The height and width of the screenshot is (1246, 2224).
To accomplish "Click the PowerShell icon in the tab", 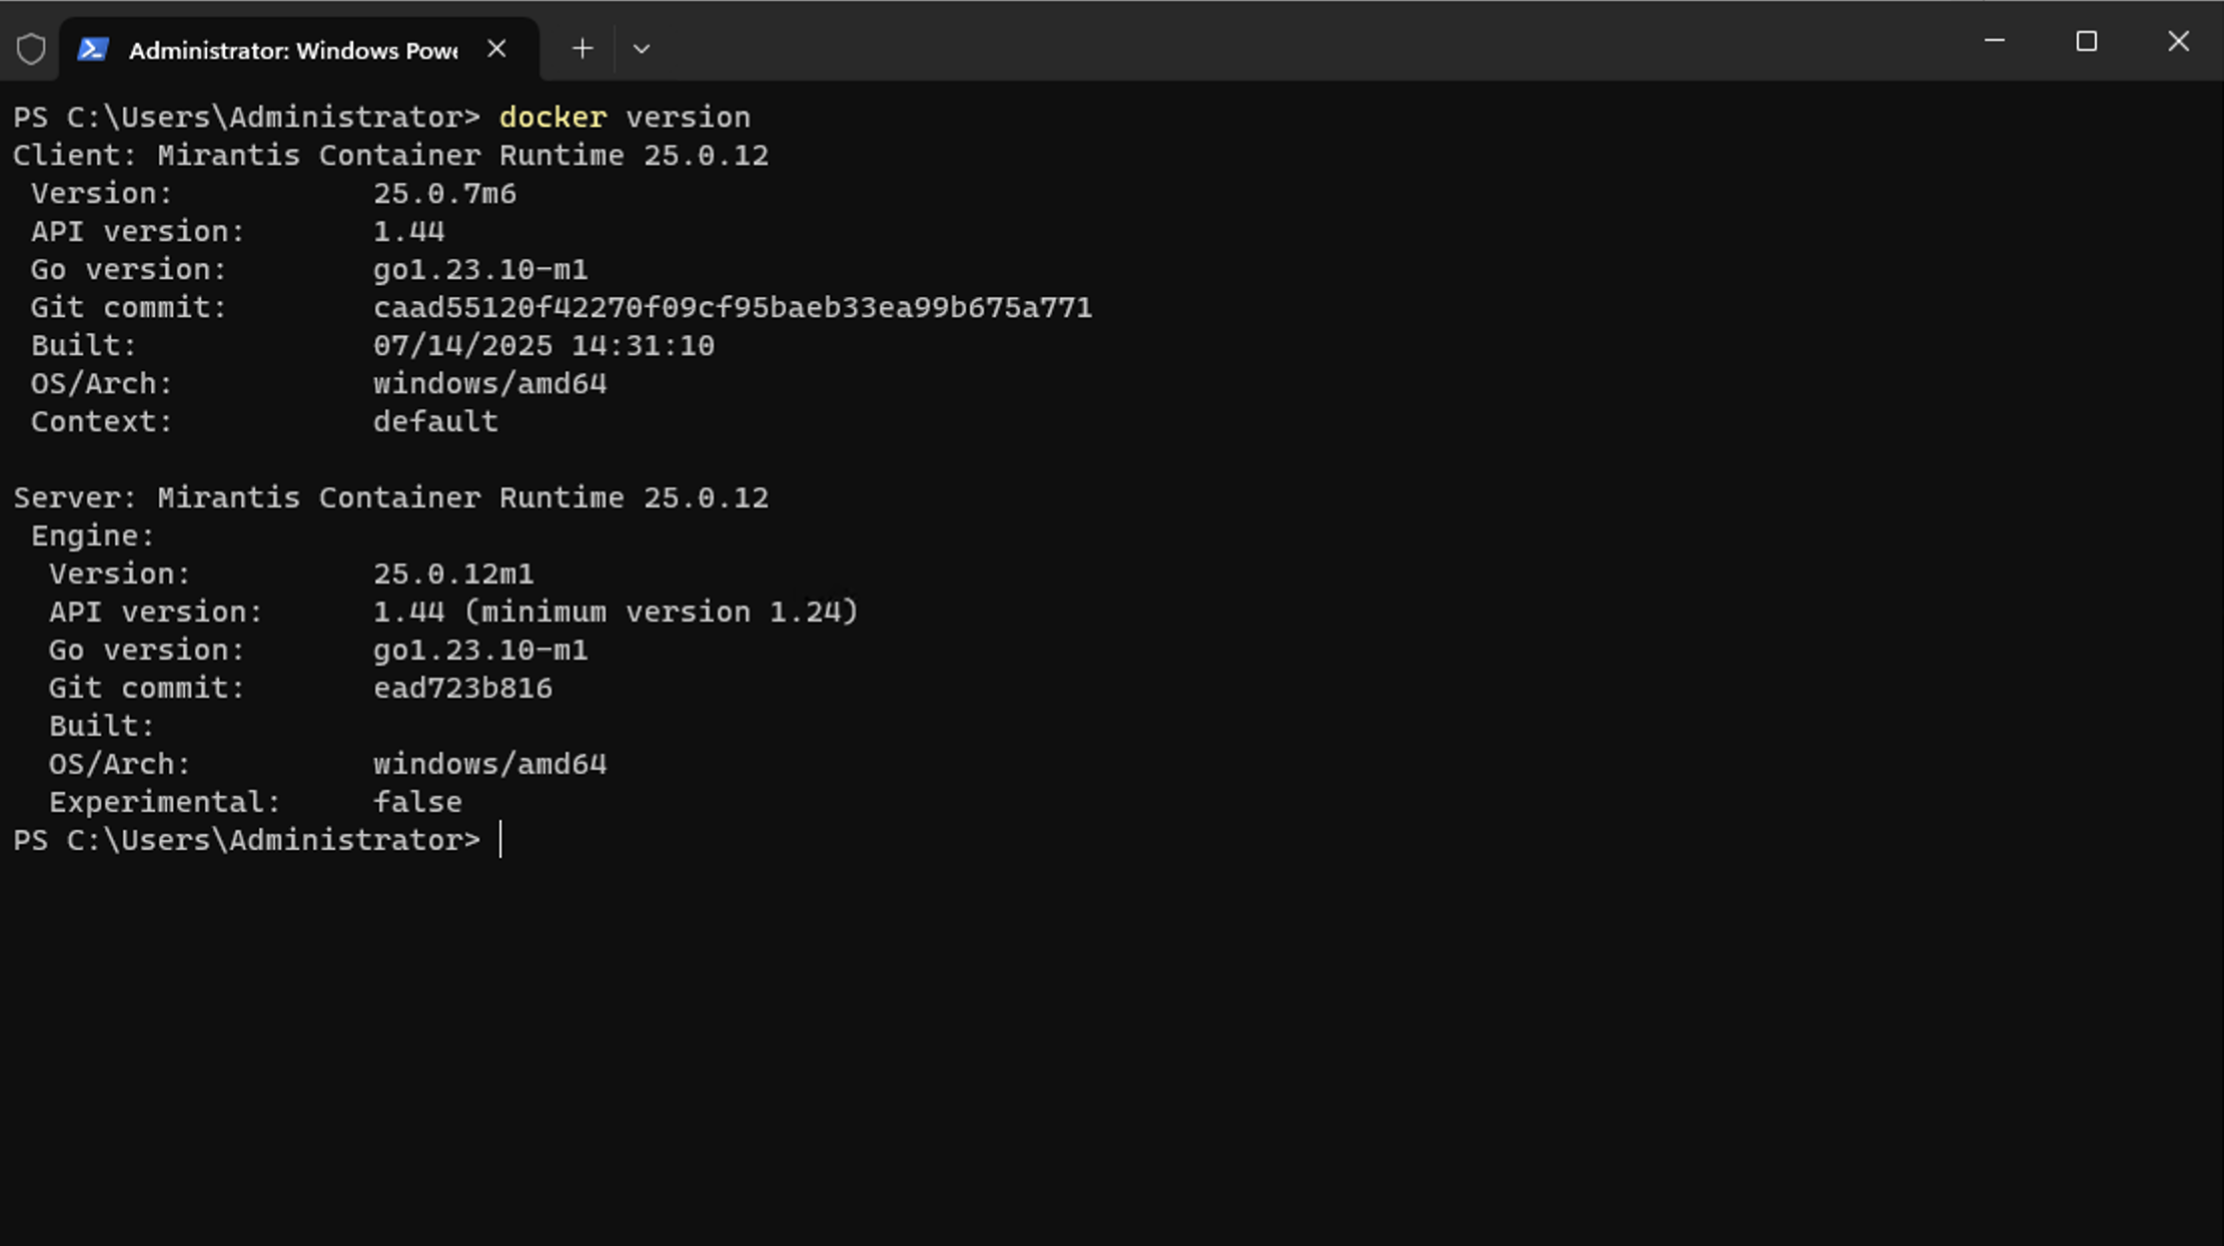I will click(93, 49).
